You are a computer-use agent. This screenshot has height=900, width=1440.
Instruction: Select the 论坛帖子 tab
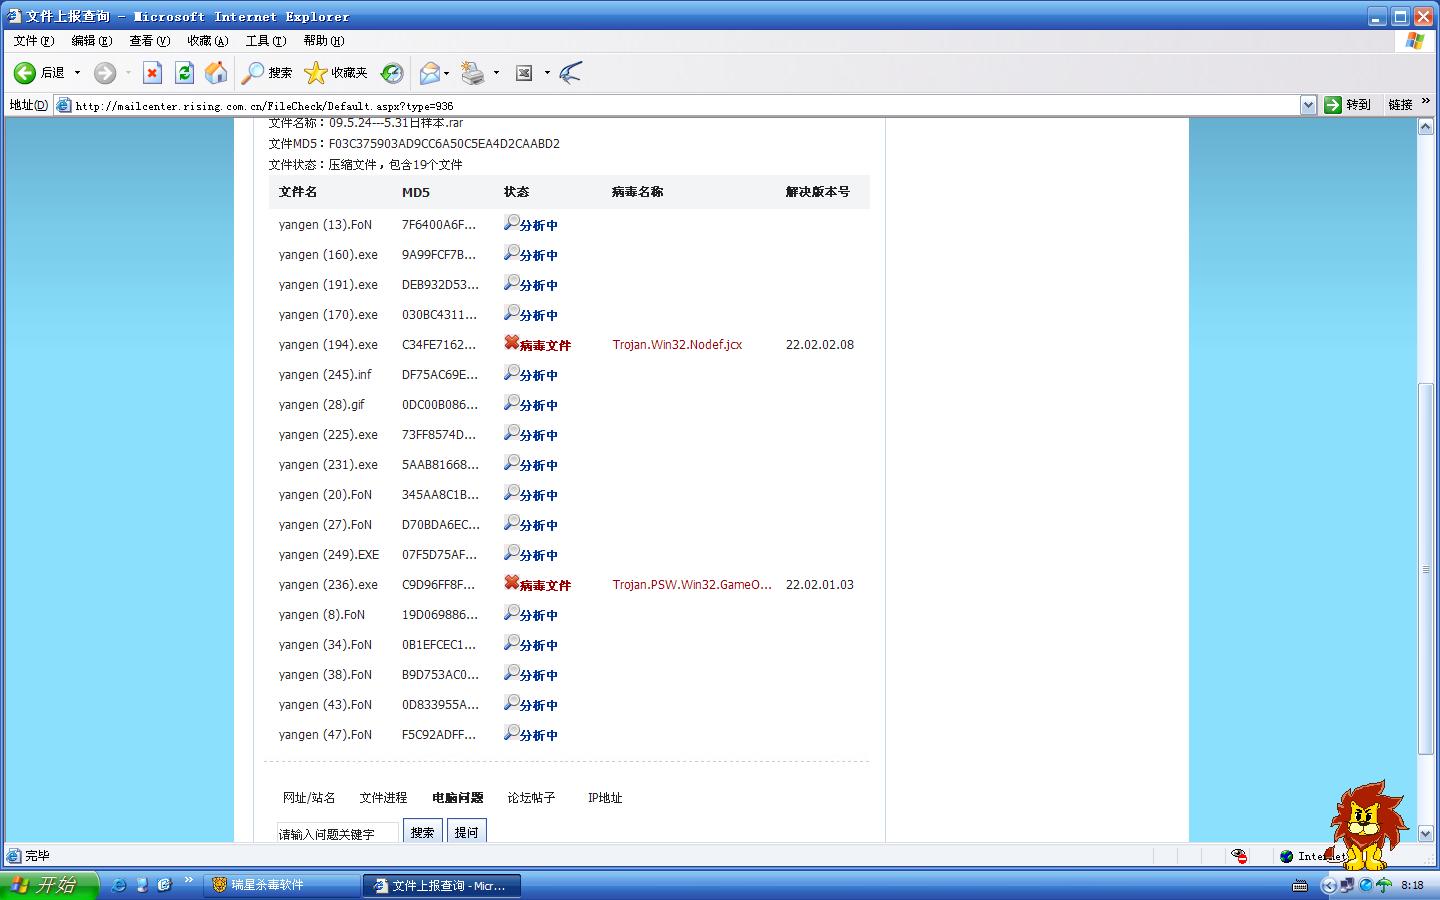pos(531,798)
